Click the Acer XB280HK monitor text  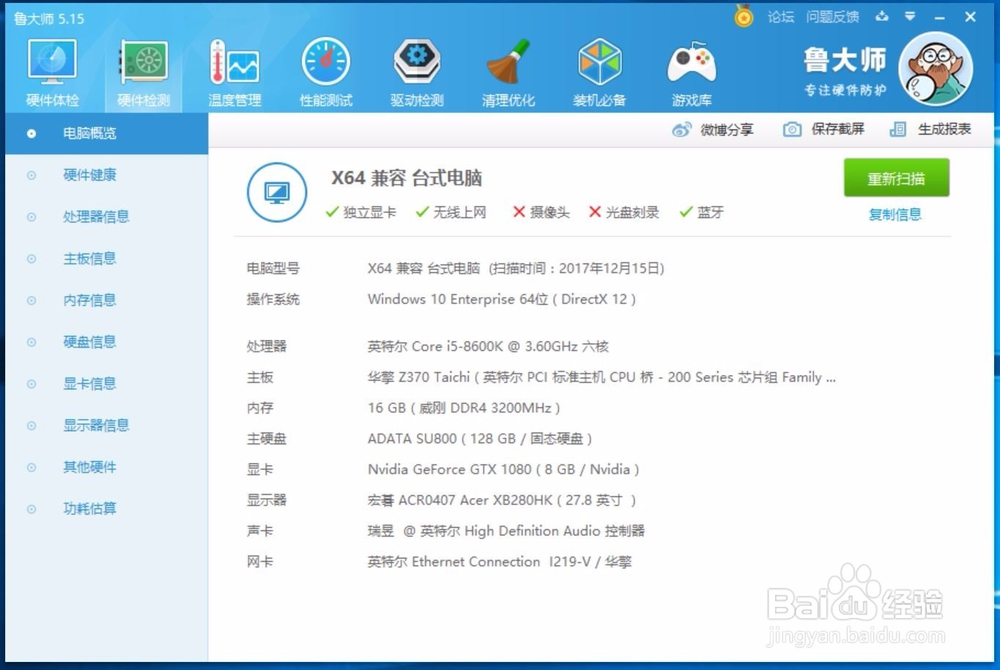click(502, 500)
